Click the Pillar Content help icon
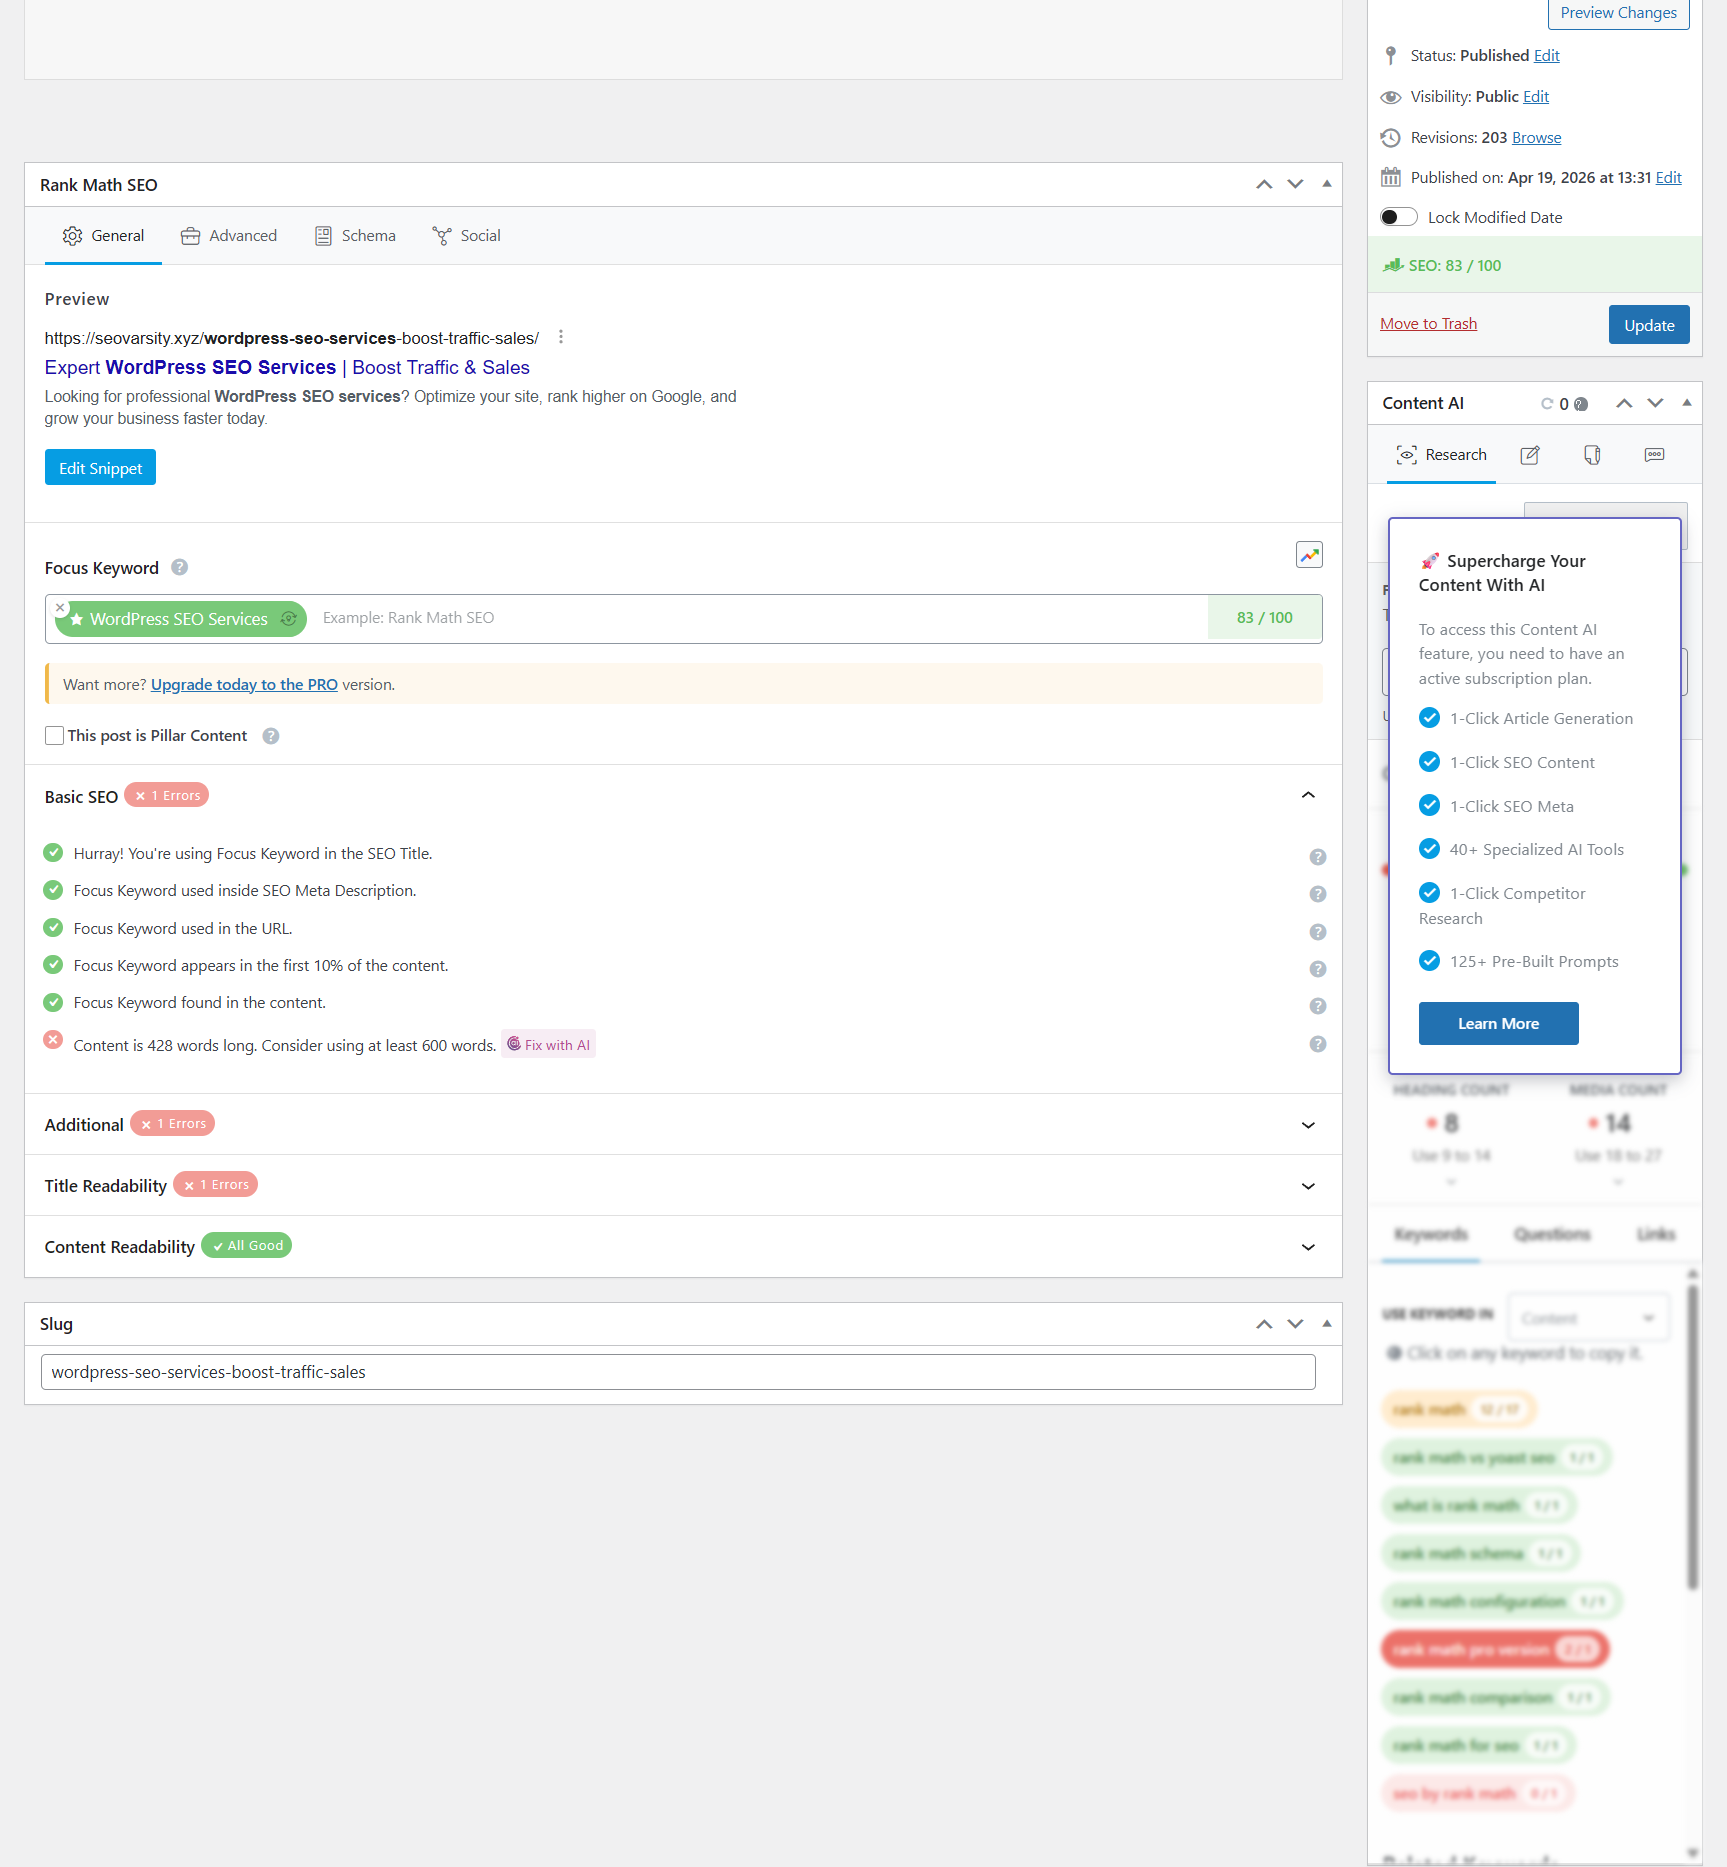The image size is (1727, 1867). tap(271, 736)
